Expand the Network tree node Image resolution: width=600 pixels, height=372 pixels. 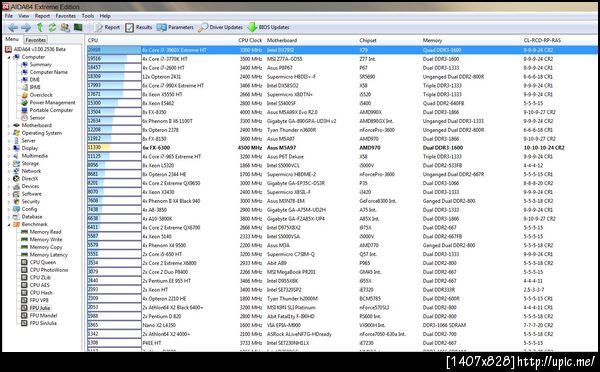pyautogui.click(x=9, y=171)
